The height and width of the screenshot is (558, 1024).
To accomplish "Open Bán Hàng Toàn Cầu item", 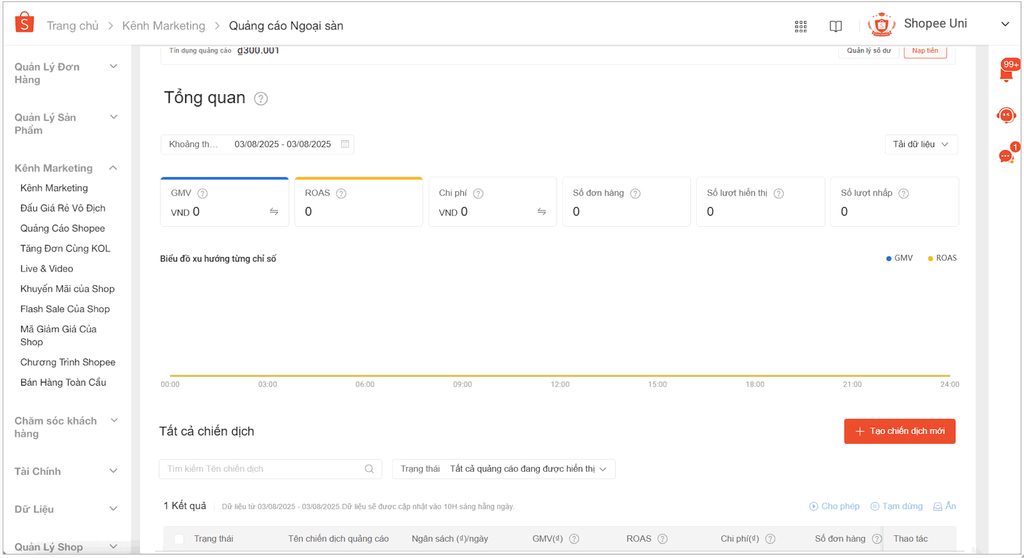I will (63, 383).
